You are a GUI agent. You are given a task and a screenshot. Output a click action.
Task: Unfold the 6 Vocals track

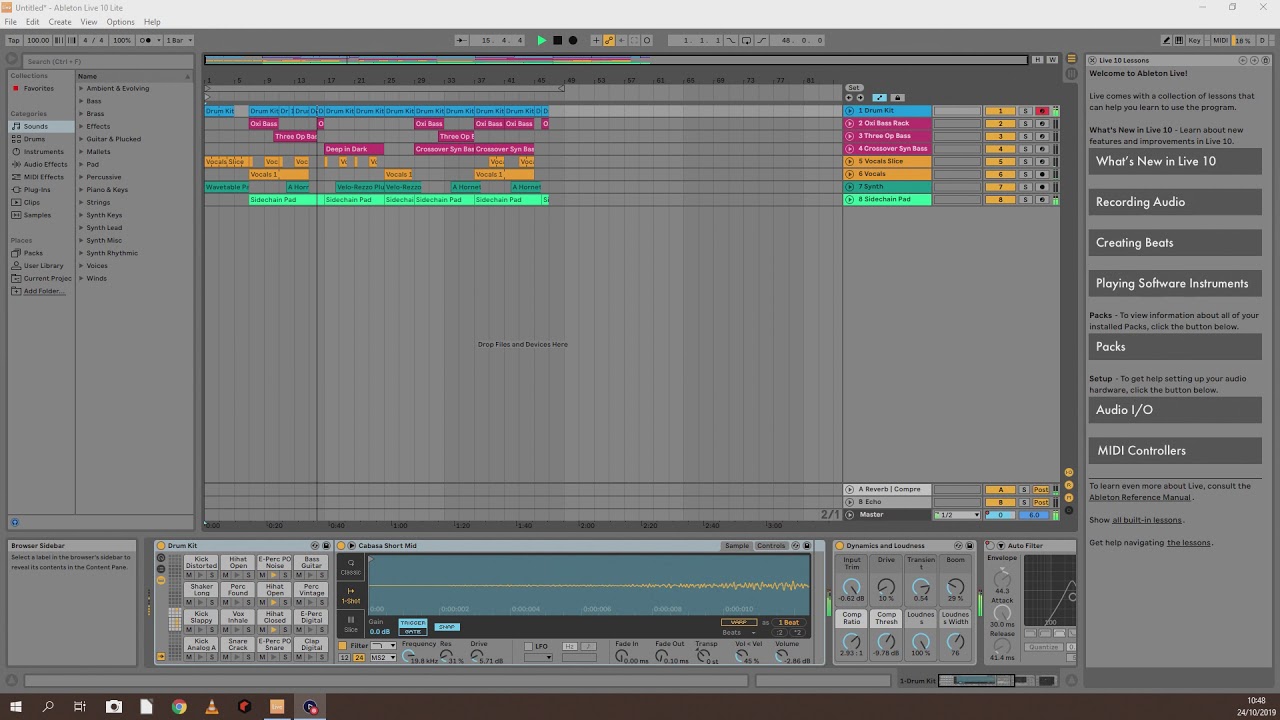[x=850, y=174]
